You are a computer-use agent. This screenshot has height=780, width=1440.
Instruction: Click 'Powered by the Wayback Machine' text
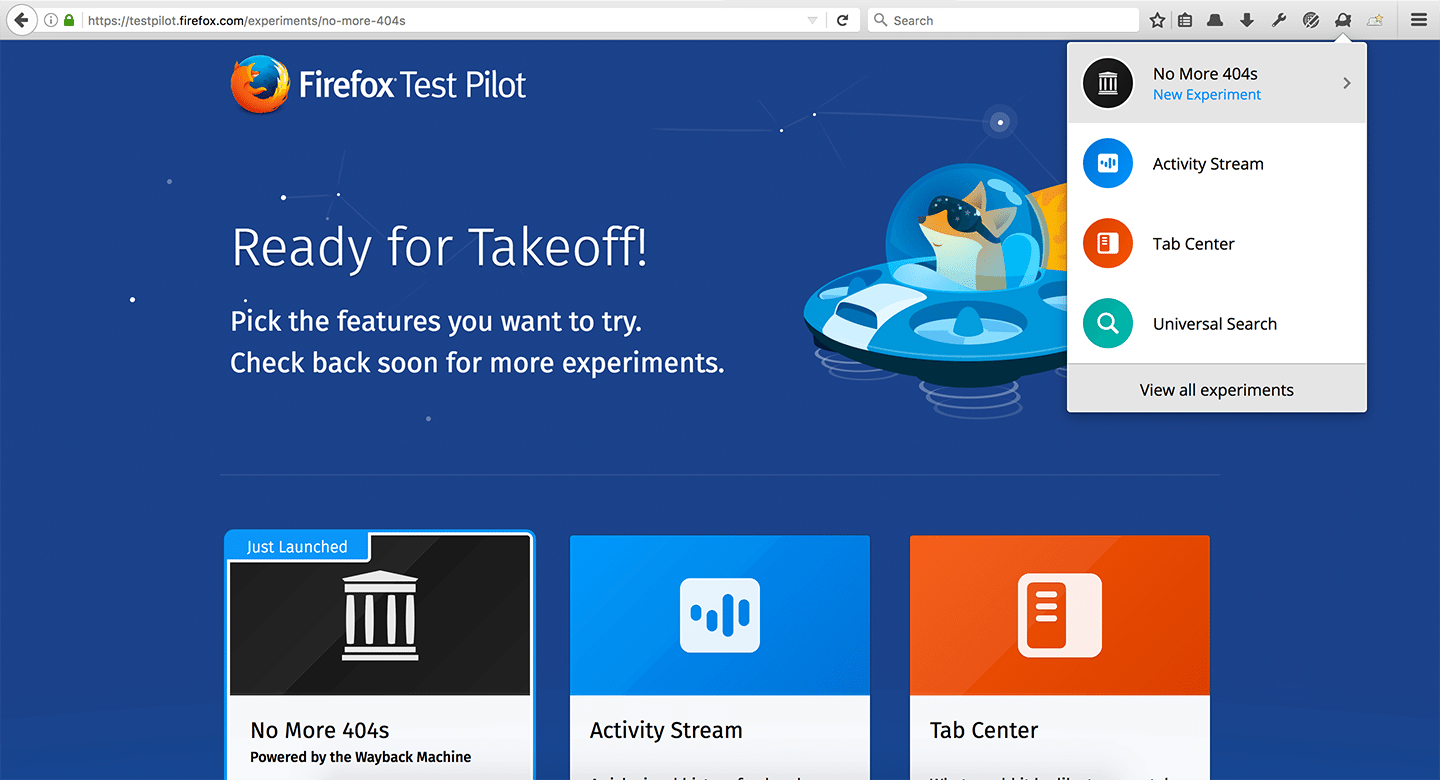360,757
